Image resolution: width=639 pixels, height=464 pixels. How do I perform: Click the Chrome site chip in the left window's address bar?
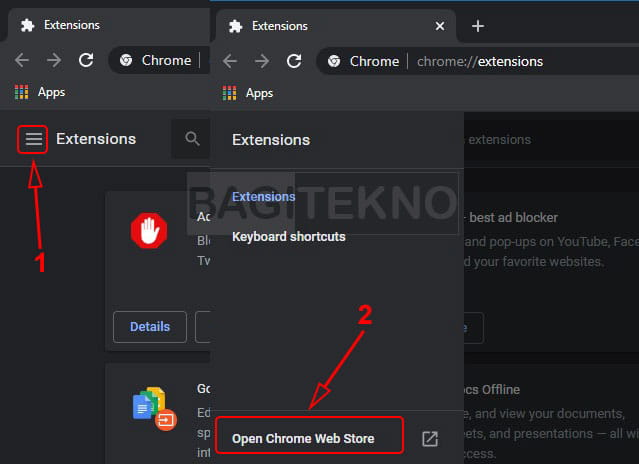156,60
